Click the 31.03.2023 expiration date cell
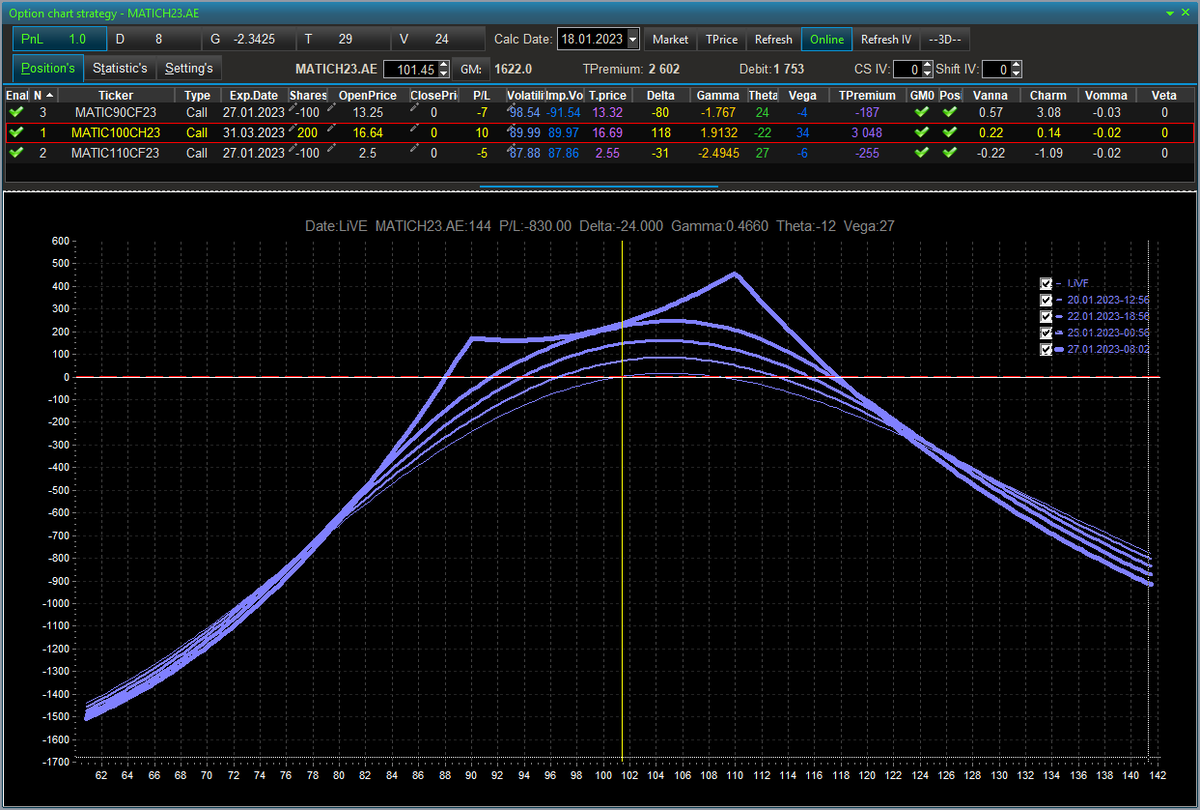 253,132
